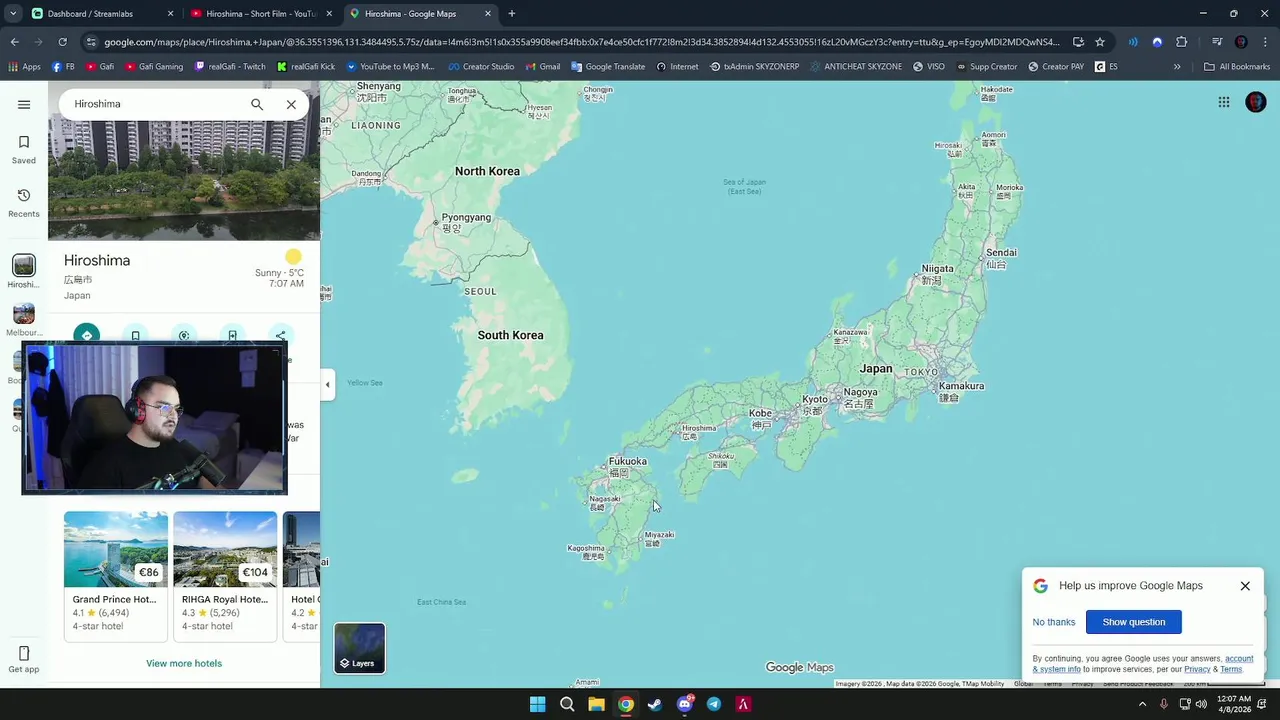Click the South Korea map label

tap(510, 335)
